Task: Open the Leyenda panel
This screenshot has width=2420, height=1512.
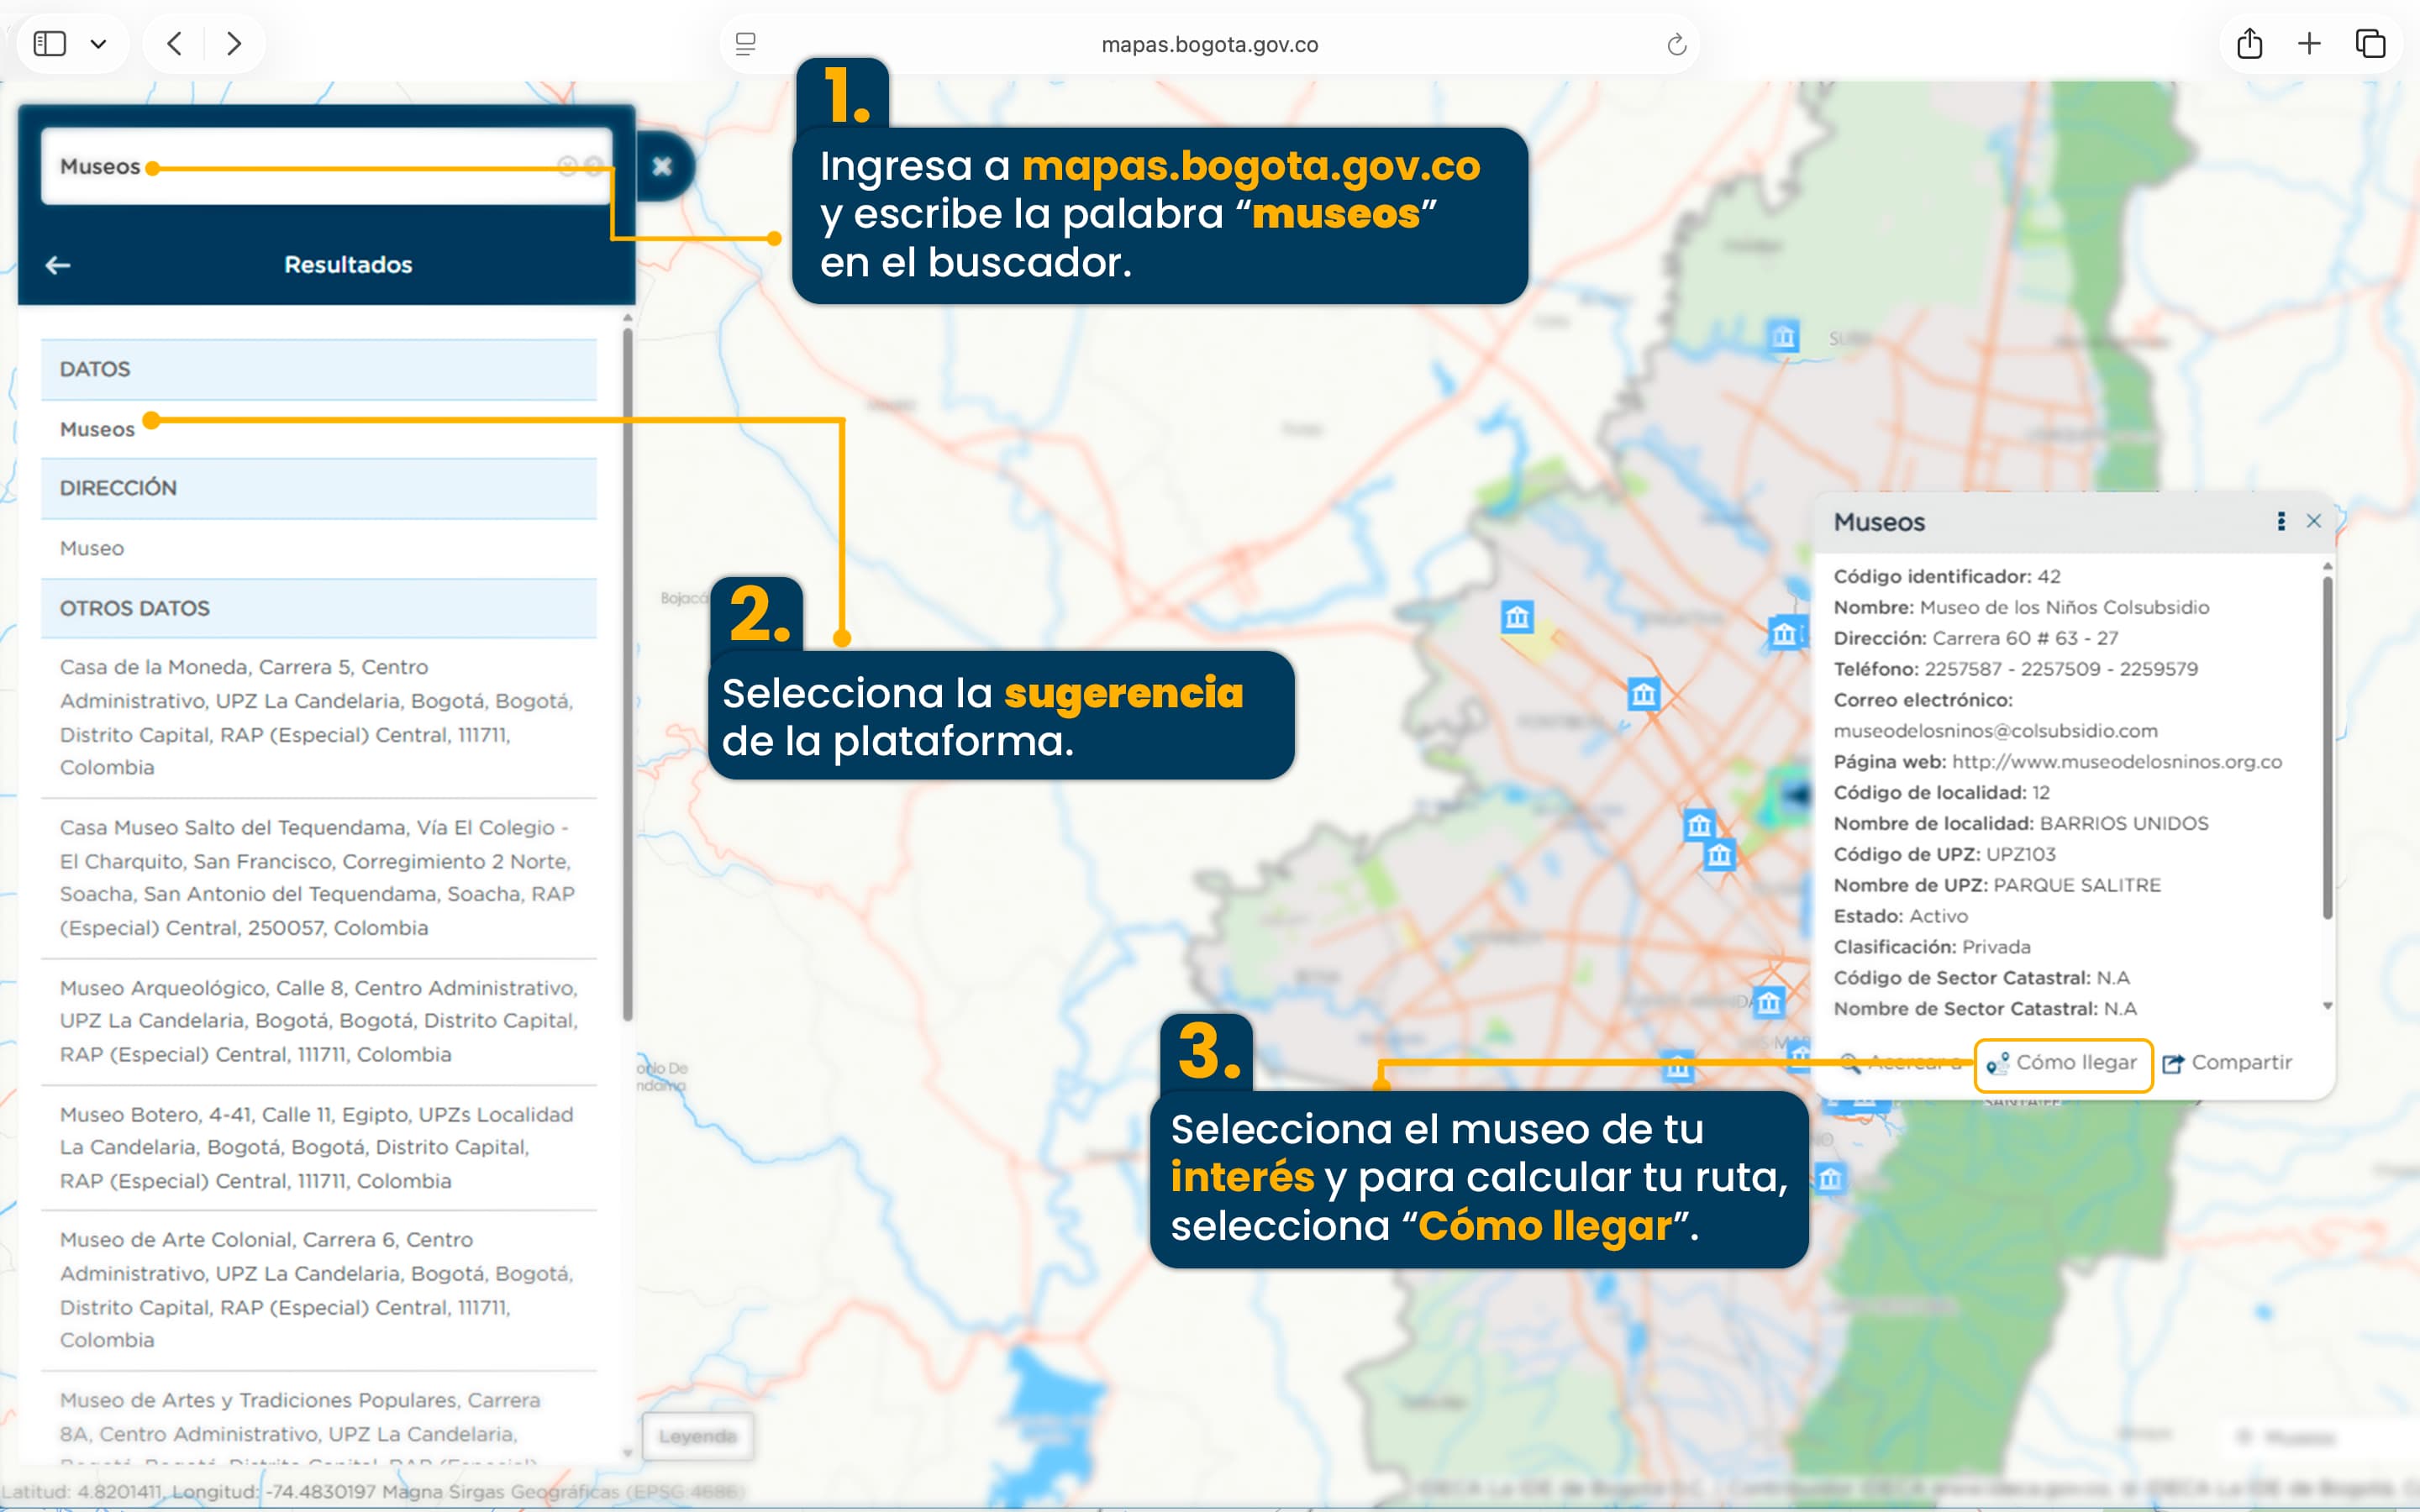Action: tap(698, 1436)
